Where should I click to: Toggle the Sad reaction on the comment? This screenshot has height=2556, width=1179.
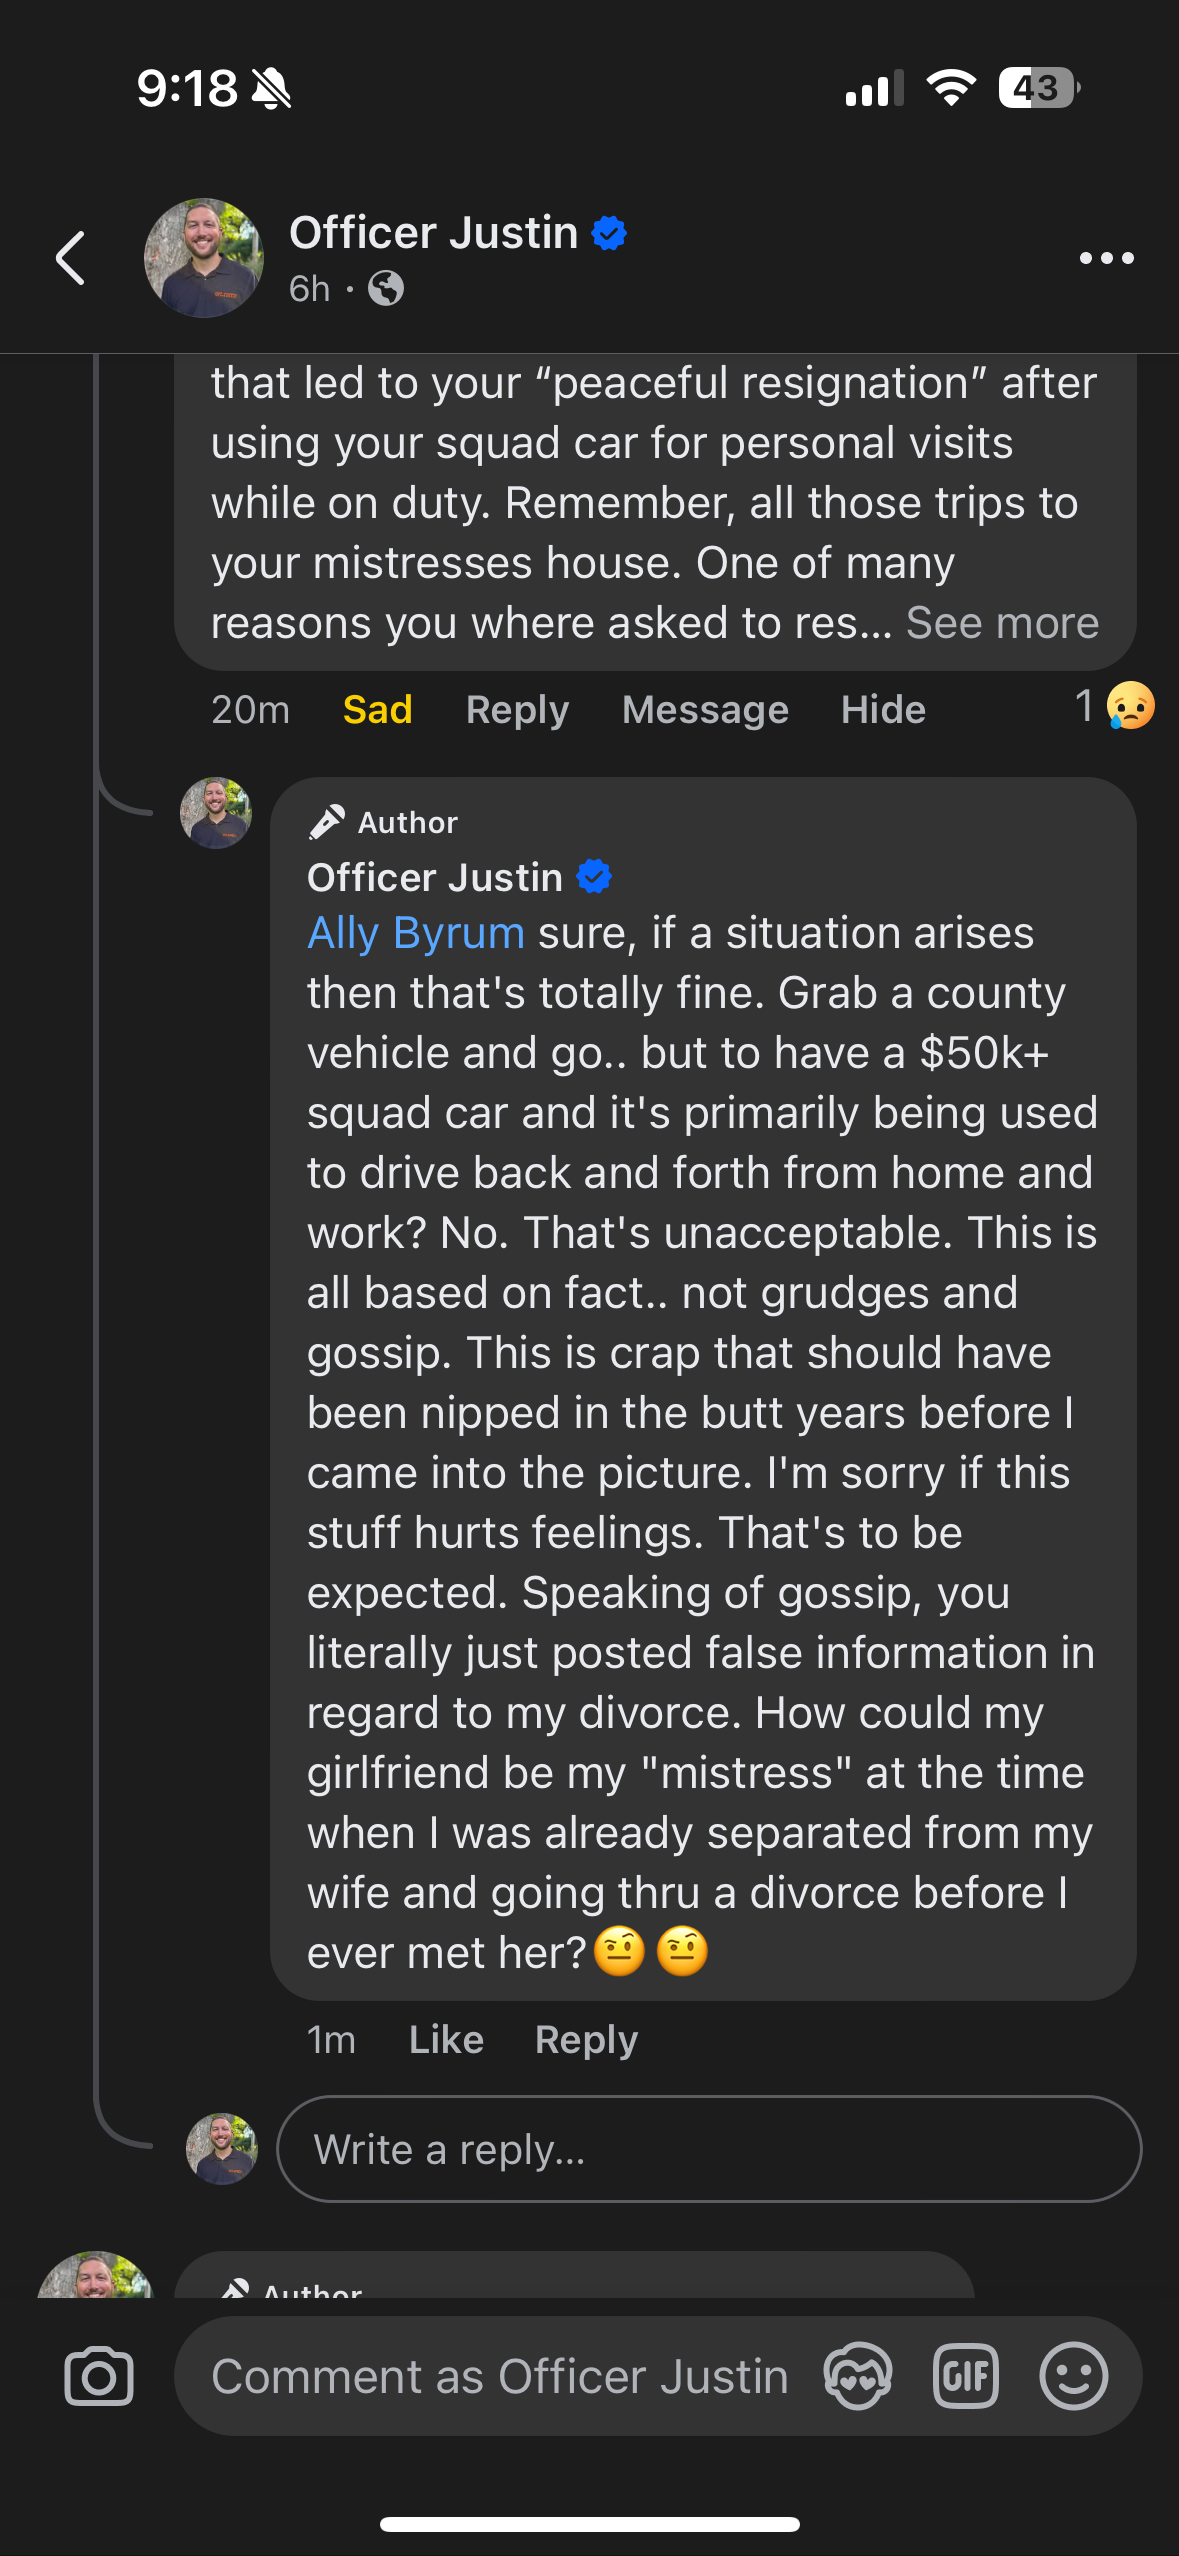pos(377,709)
